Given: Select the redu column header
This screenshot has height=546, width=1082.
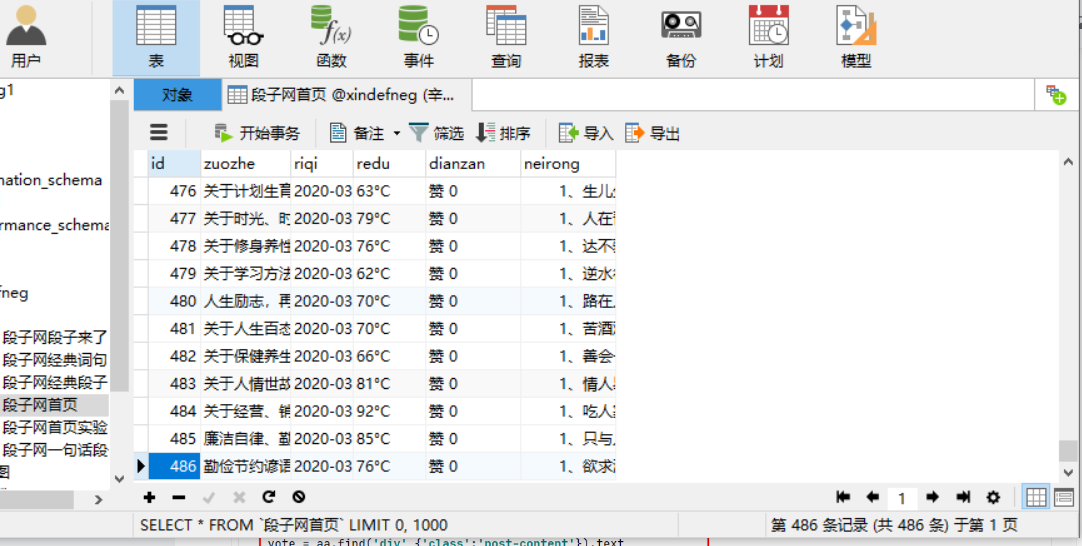Looking at the screenshot, I should coord(389,164).
